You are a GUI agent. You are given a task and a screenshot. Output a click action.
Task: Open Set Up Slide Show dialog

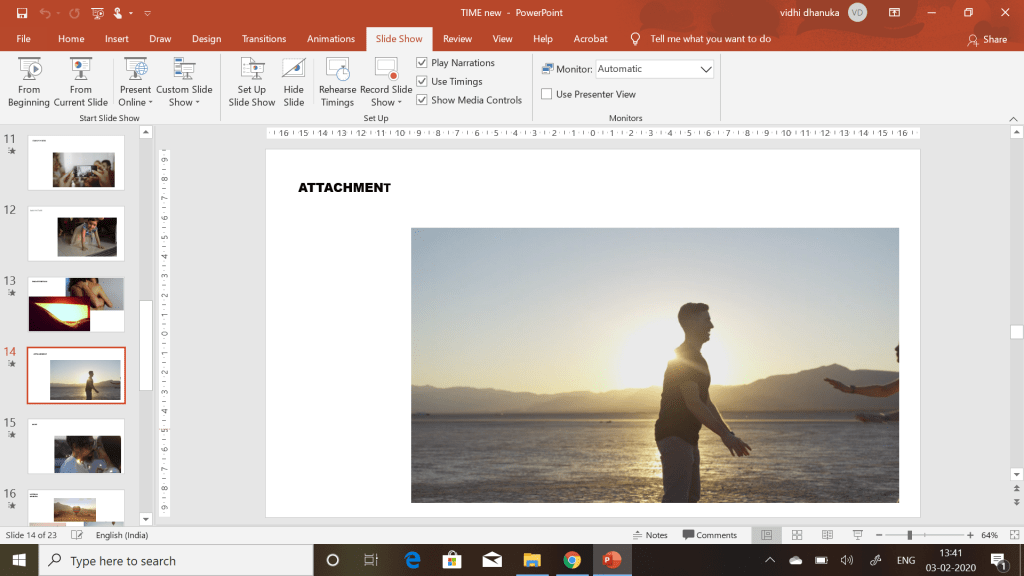point(251,81)
